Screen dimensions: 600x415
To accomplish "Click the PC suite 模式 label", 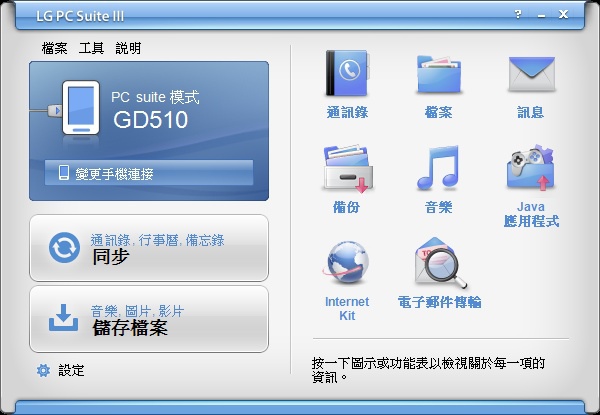I will (x=155, y=97).
